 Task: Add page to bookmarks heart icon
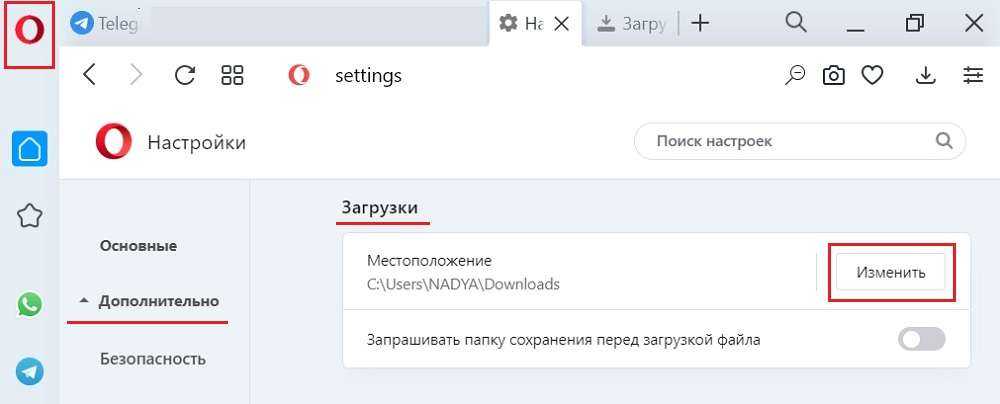tap(872, 75)
